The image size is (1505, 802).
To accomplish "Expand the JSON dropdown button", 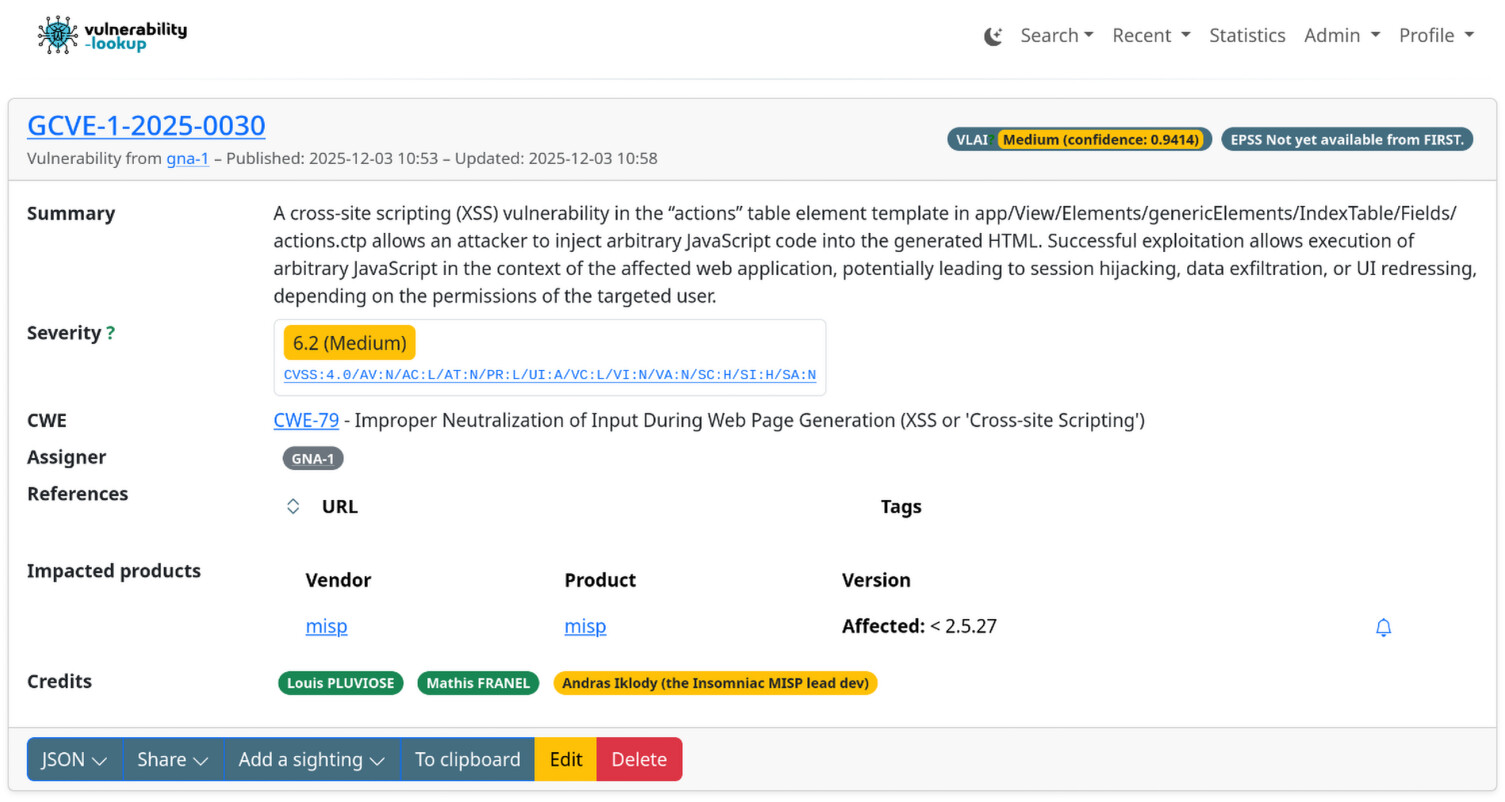I will pos(74,759).
